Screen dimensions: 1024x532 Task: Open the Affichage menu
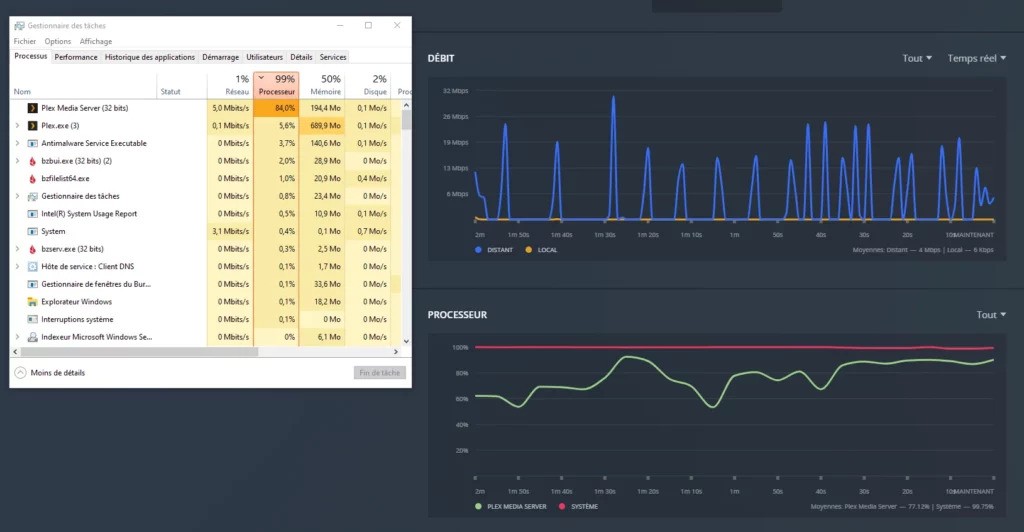click(x=95, y=41)
